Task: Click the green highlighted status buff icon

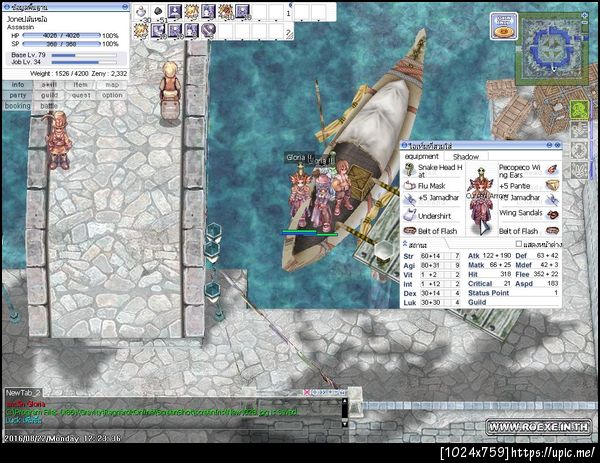Action: 580,110
